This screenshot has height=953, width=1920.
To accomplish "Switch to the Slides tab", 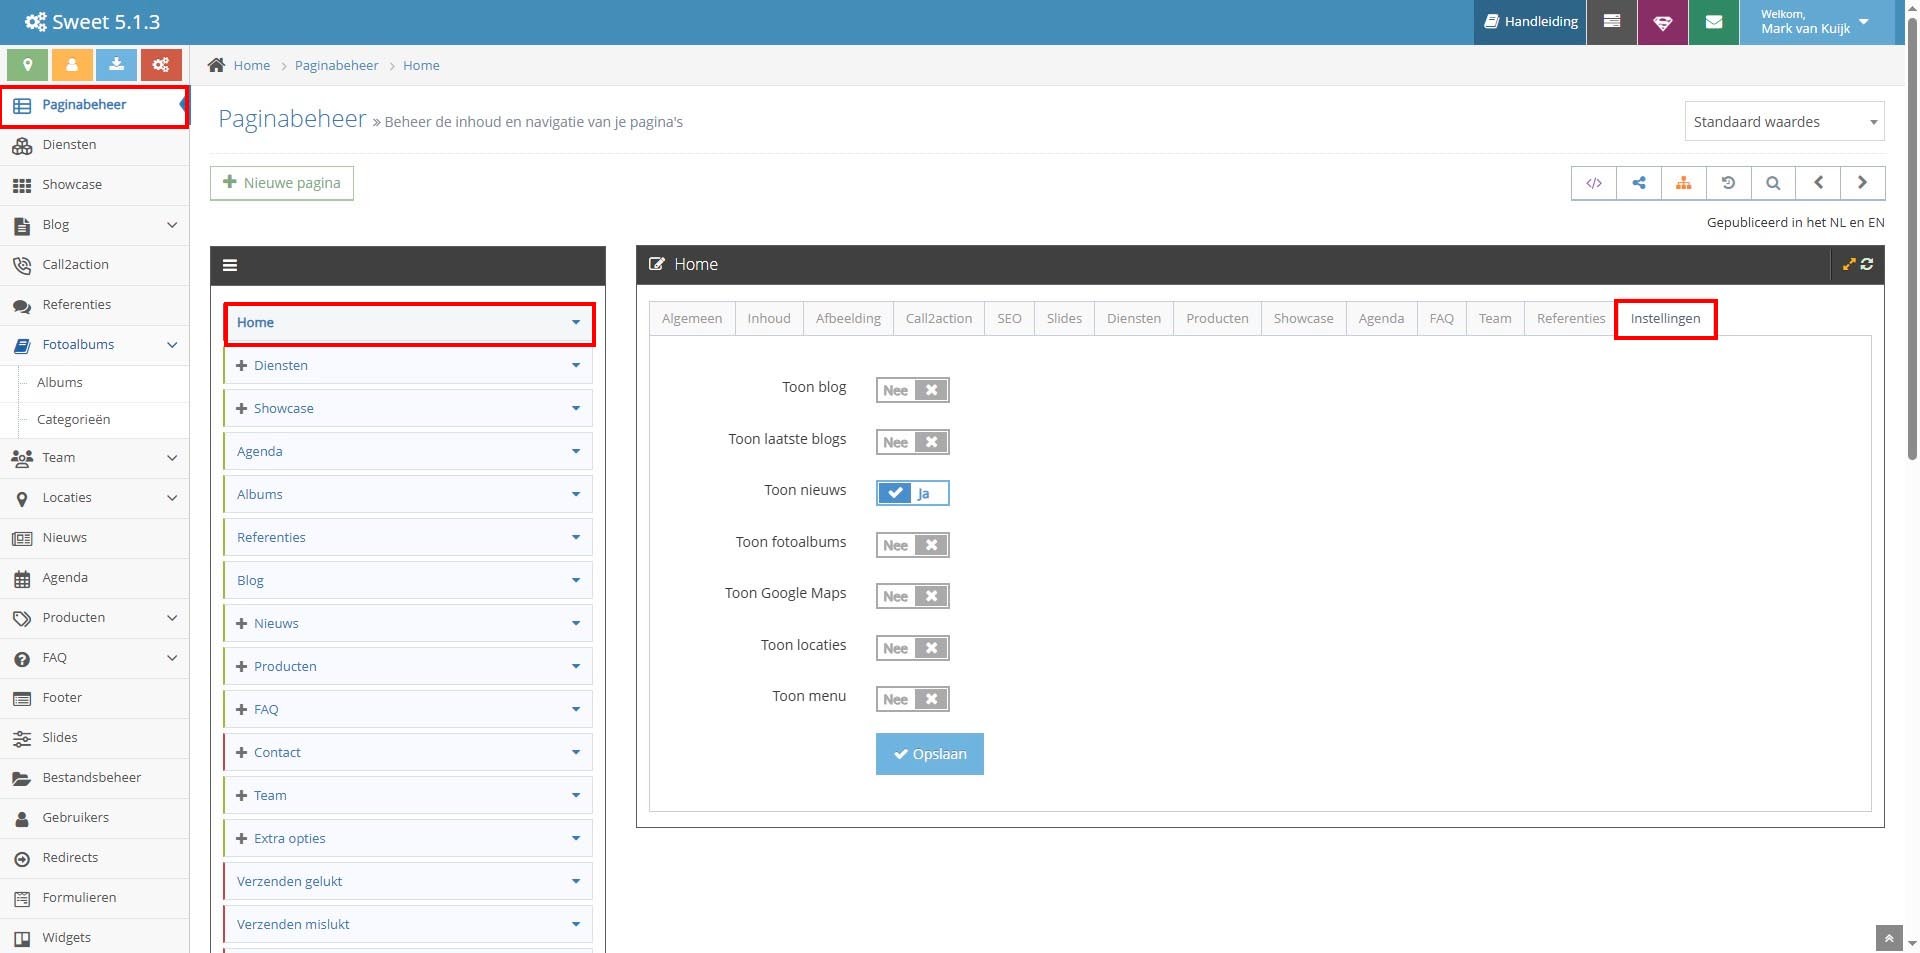I will [1064, 318].
